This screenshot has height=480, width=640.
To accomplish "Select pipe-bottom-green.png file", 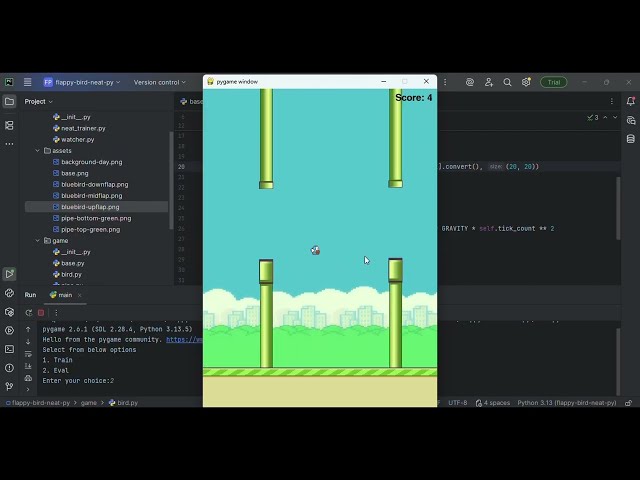I will pos(92,218).
